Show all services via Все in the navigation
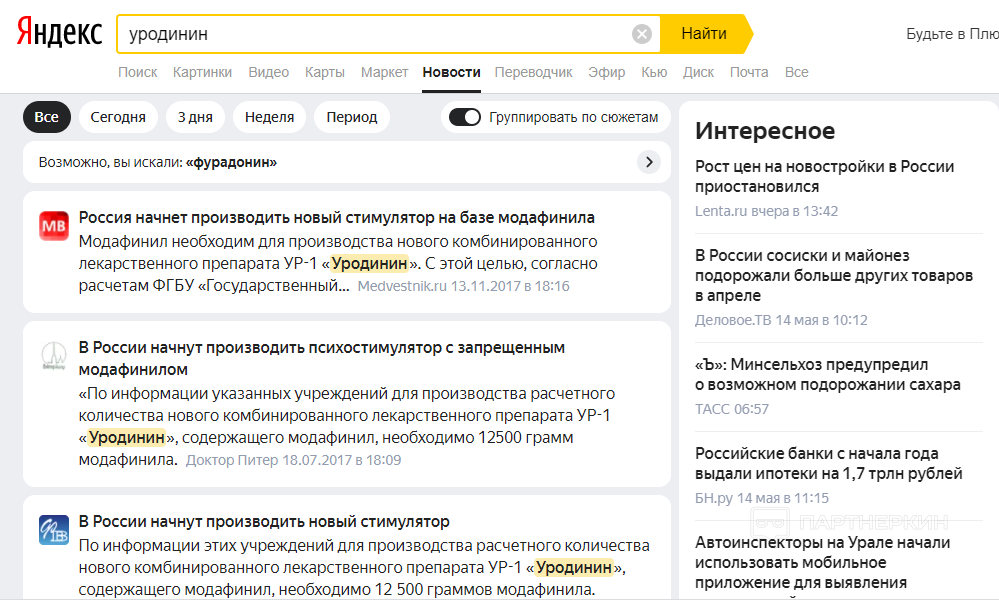The height and width of the screenshot is (600, 999). point(796,72)
